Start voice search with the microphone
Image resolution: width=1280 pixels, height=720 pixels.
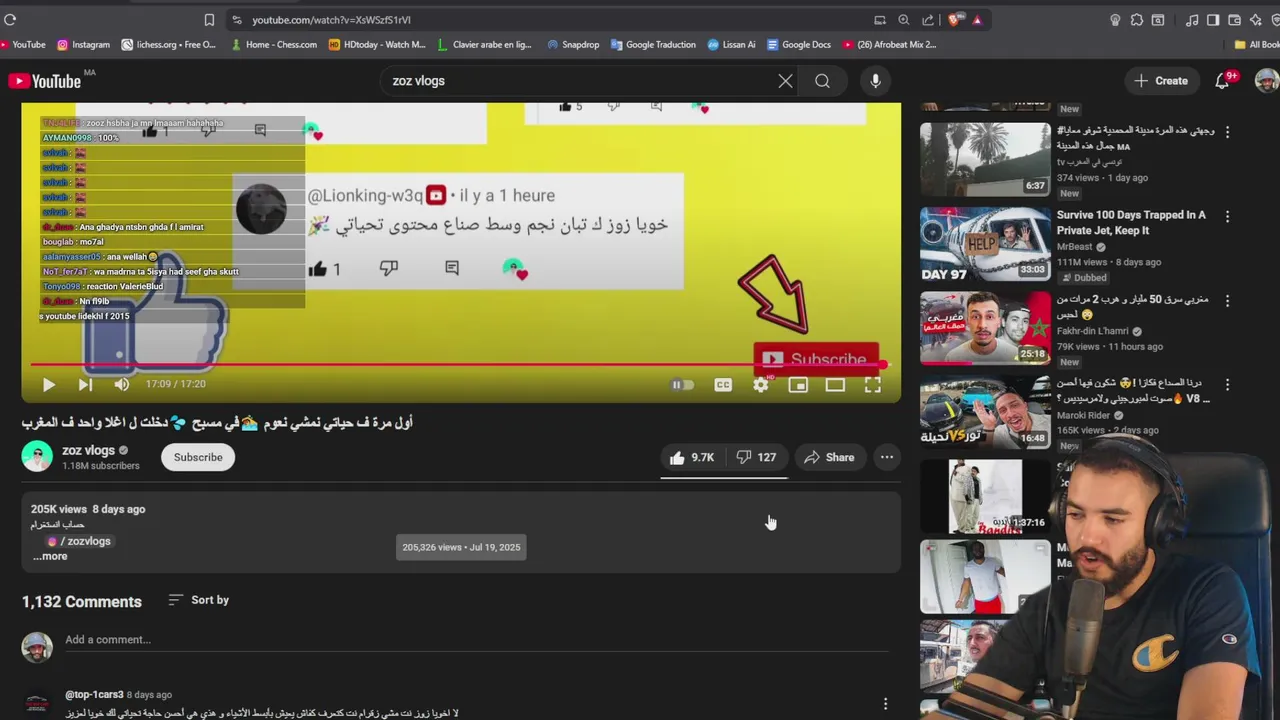coord(875,81)
